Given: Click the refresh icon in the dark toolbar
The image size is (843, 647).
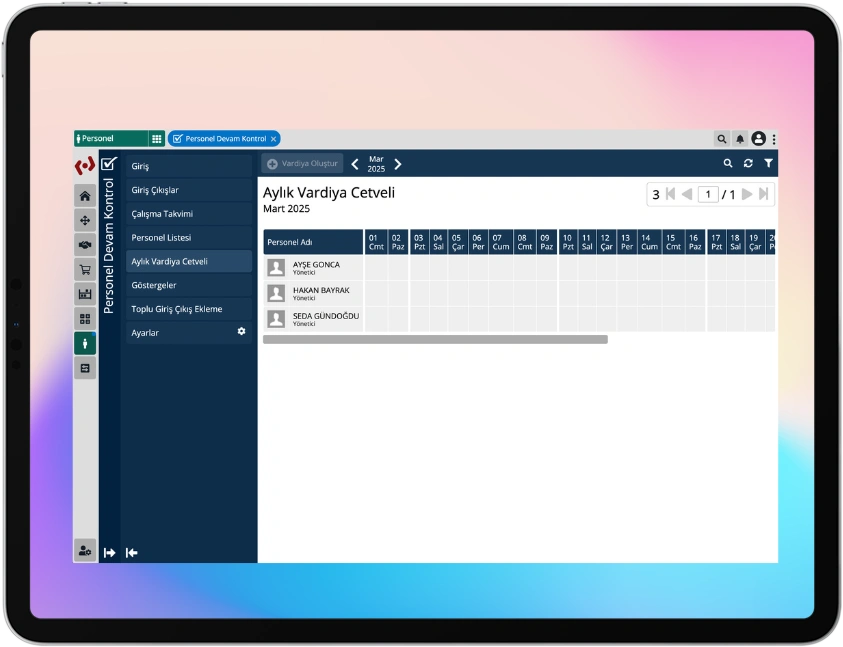Looking at the screenshot, I should click(x=748, y=163).
